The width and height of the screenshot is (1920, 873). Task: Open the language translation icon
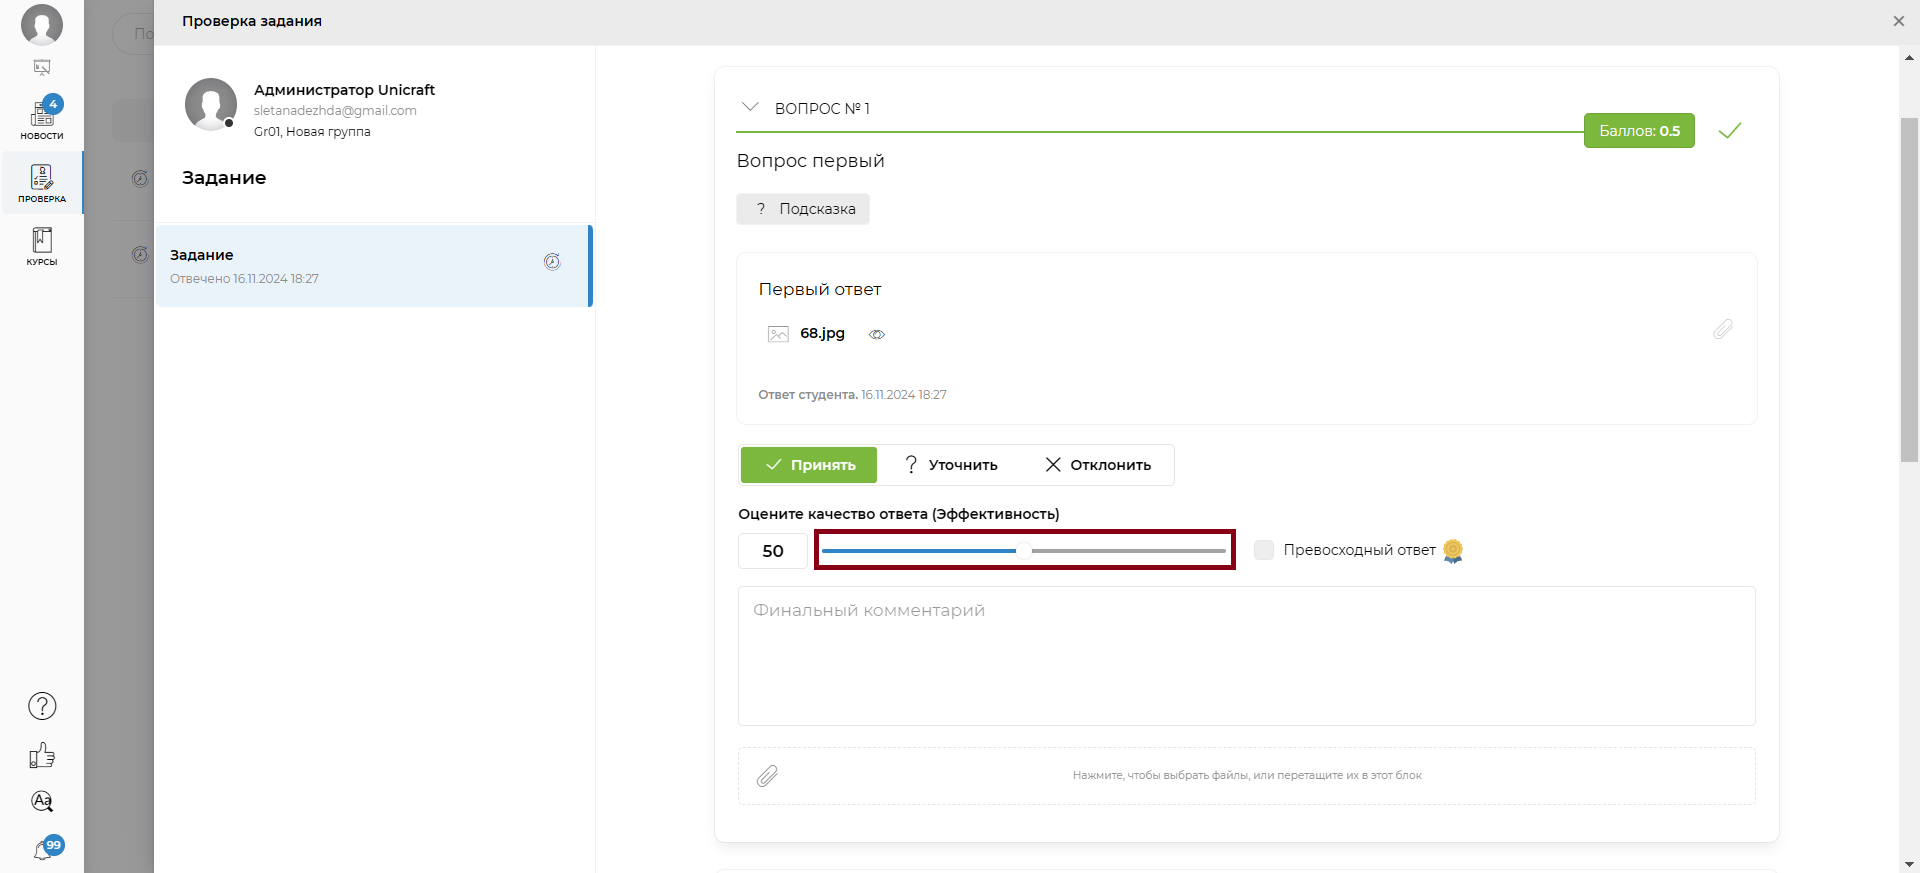tap(42, 801)
